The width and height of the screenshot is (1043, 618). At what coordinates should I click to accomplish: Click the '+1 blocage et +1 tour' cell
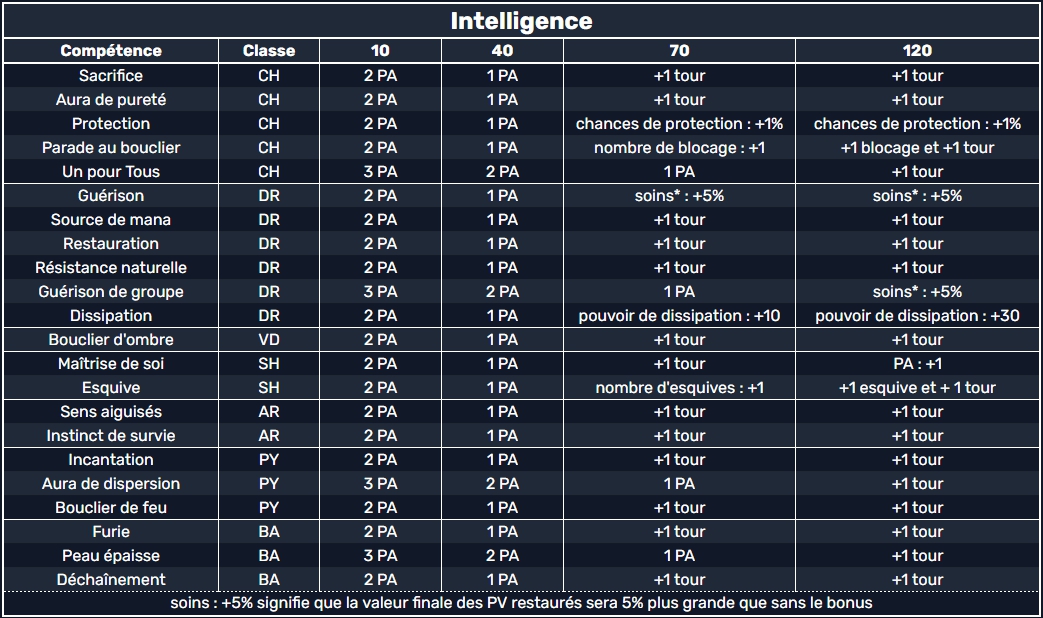pyautogui.click(x=917, y=148)
